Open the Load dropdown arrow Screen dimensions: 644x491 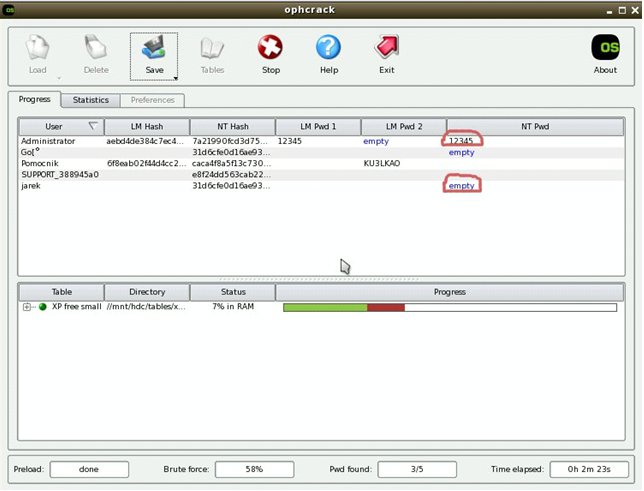(x=59, y=78)
